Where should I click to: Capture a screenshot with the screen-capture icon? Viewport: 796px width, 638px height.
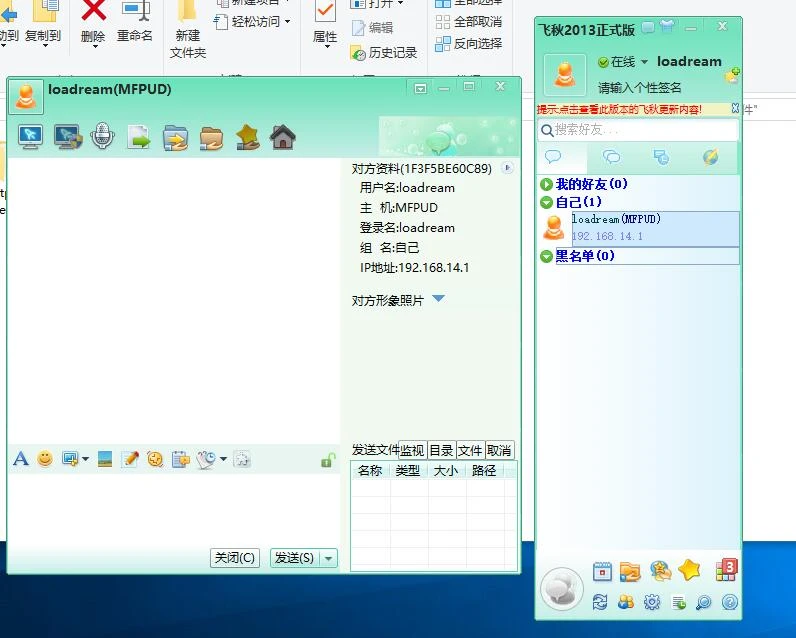[x=70, y=459]
